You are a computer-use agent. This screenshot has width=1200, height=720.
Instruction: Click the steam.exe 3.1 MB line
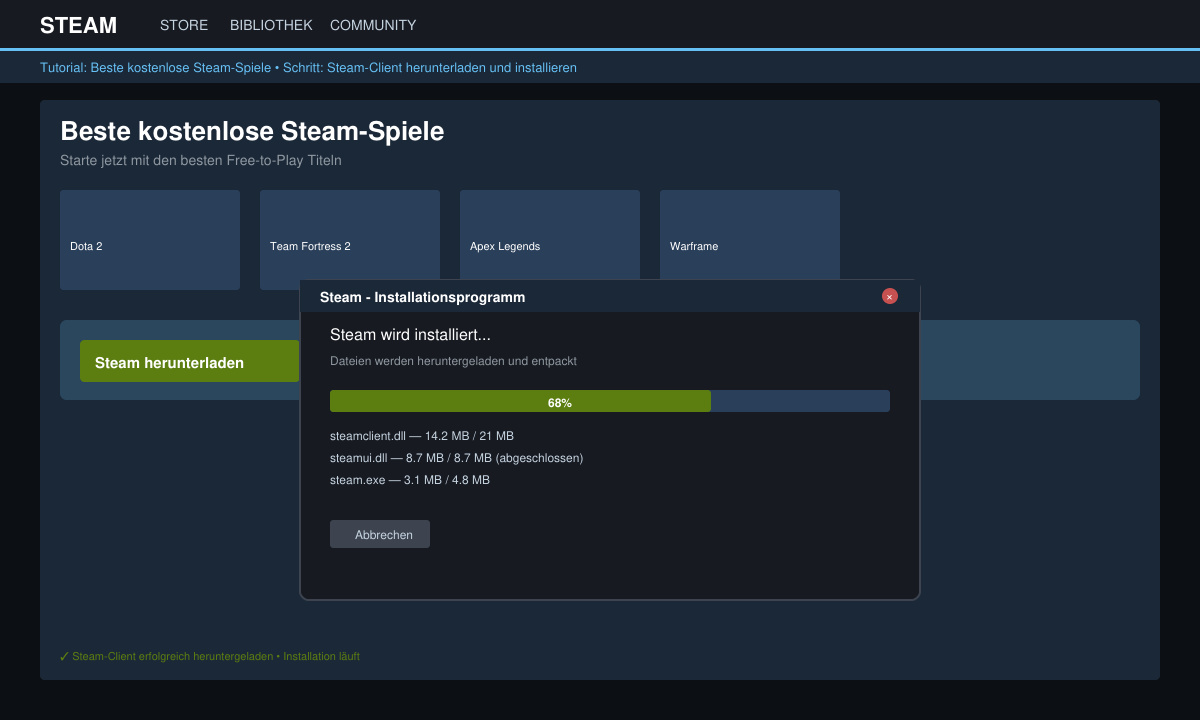(410, 480)
